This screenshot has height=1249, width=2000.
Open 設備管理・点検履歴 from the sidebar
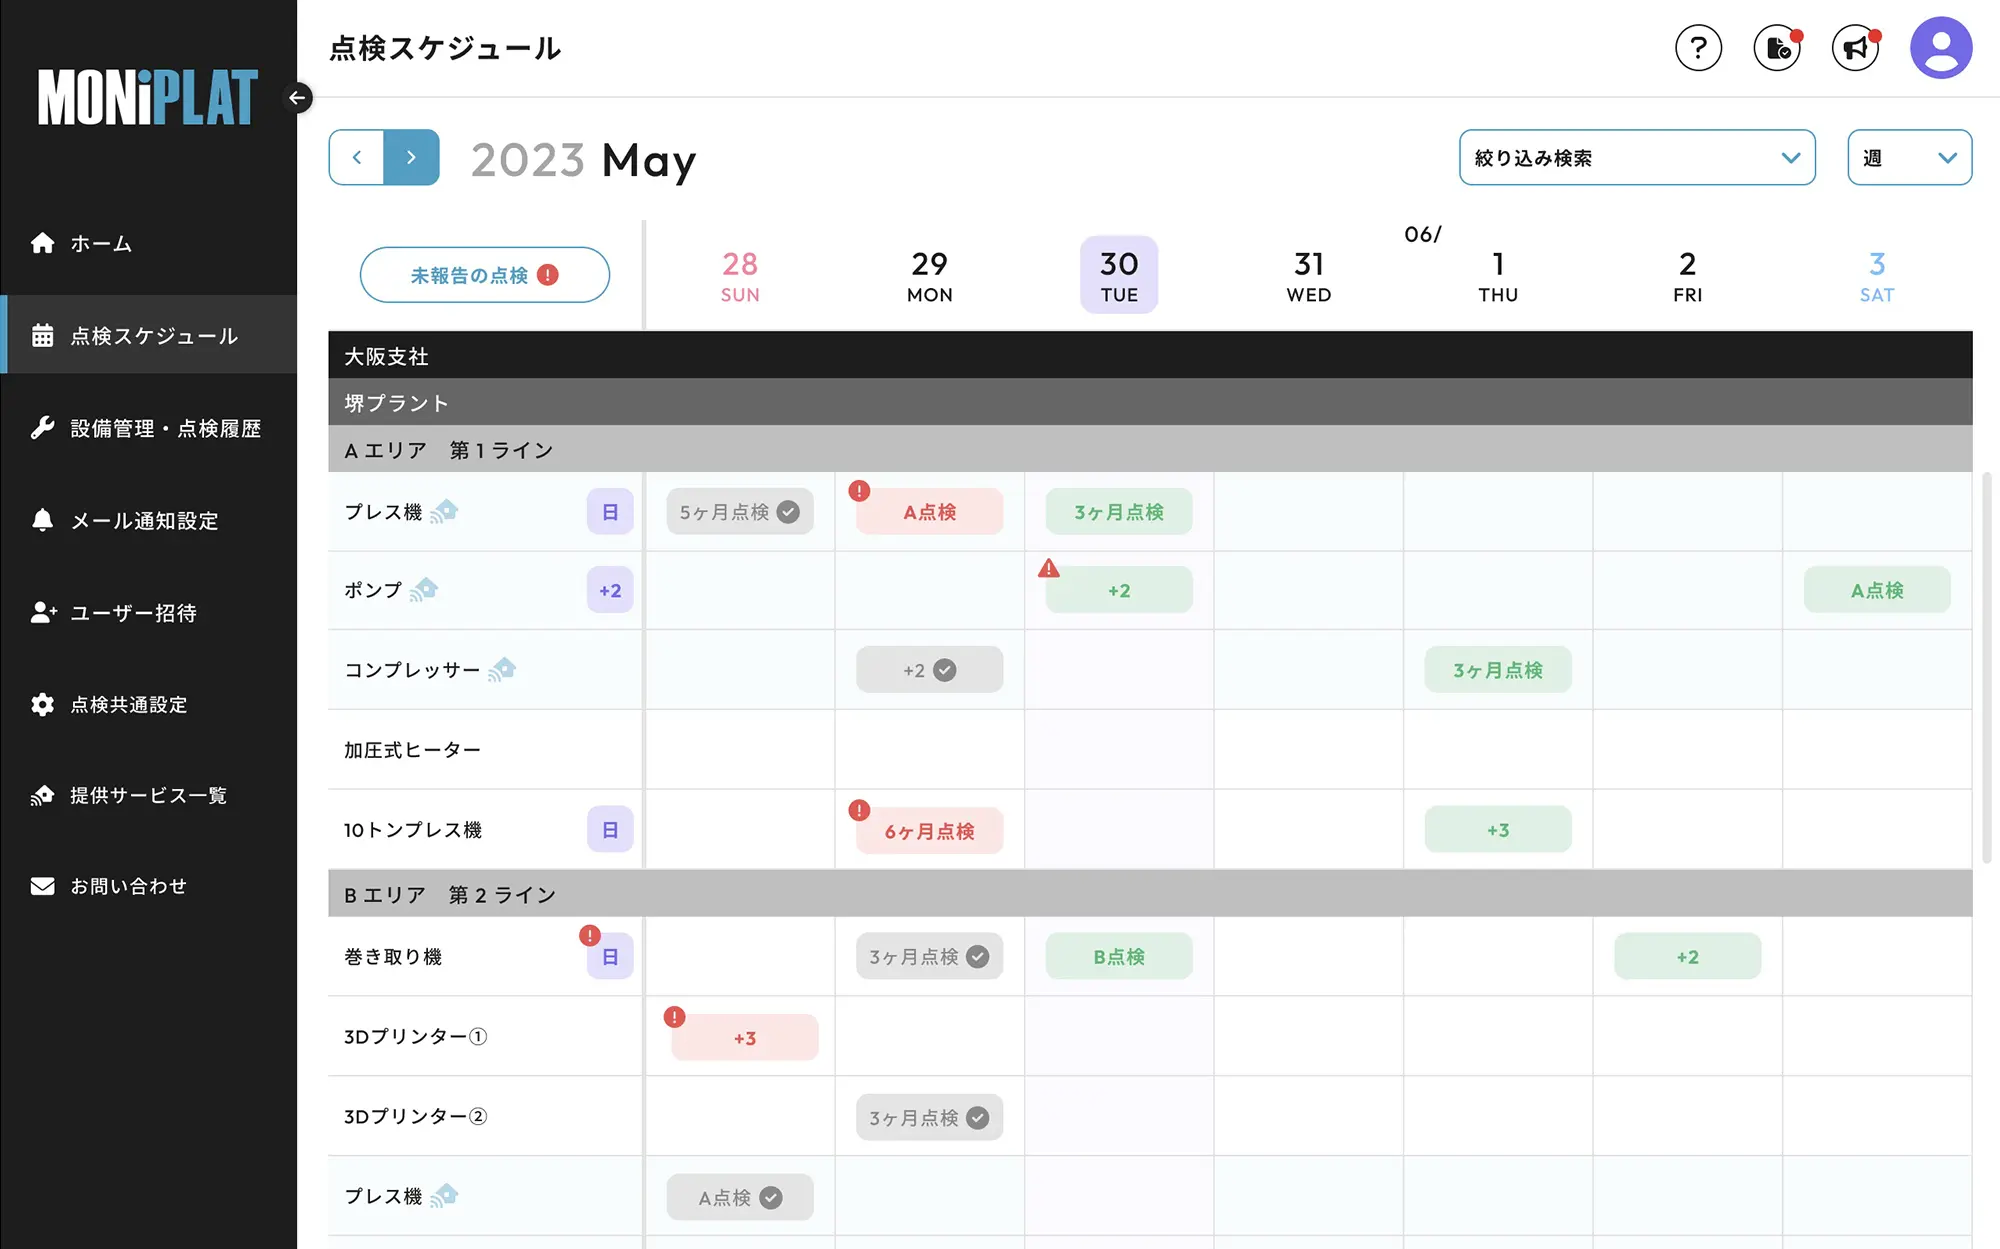(x=42, y=428)
